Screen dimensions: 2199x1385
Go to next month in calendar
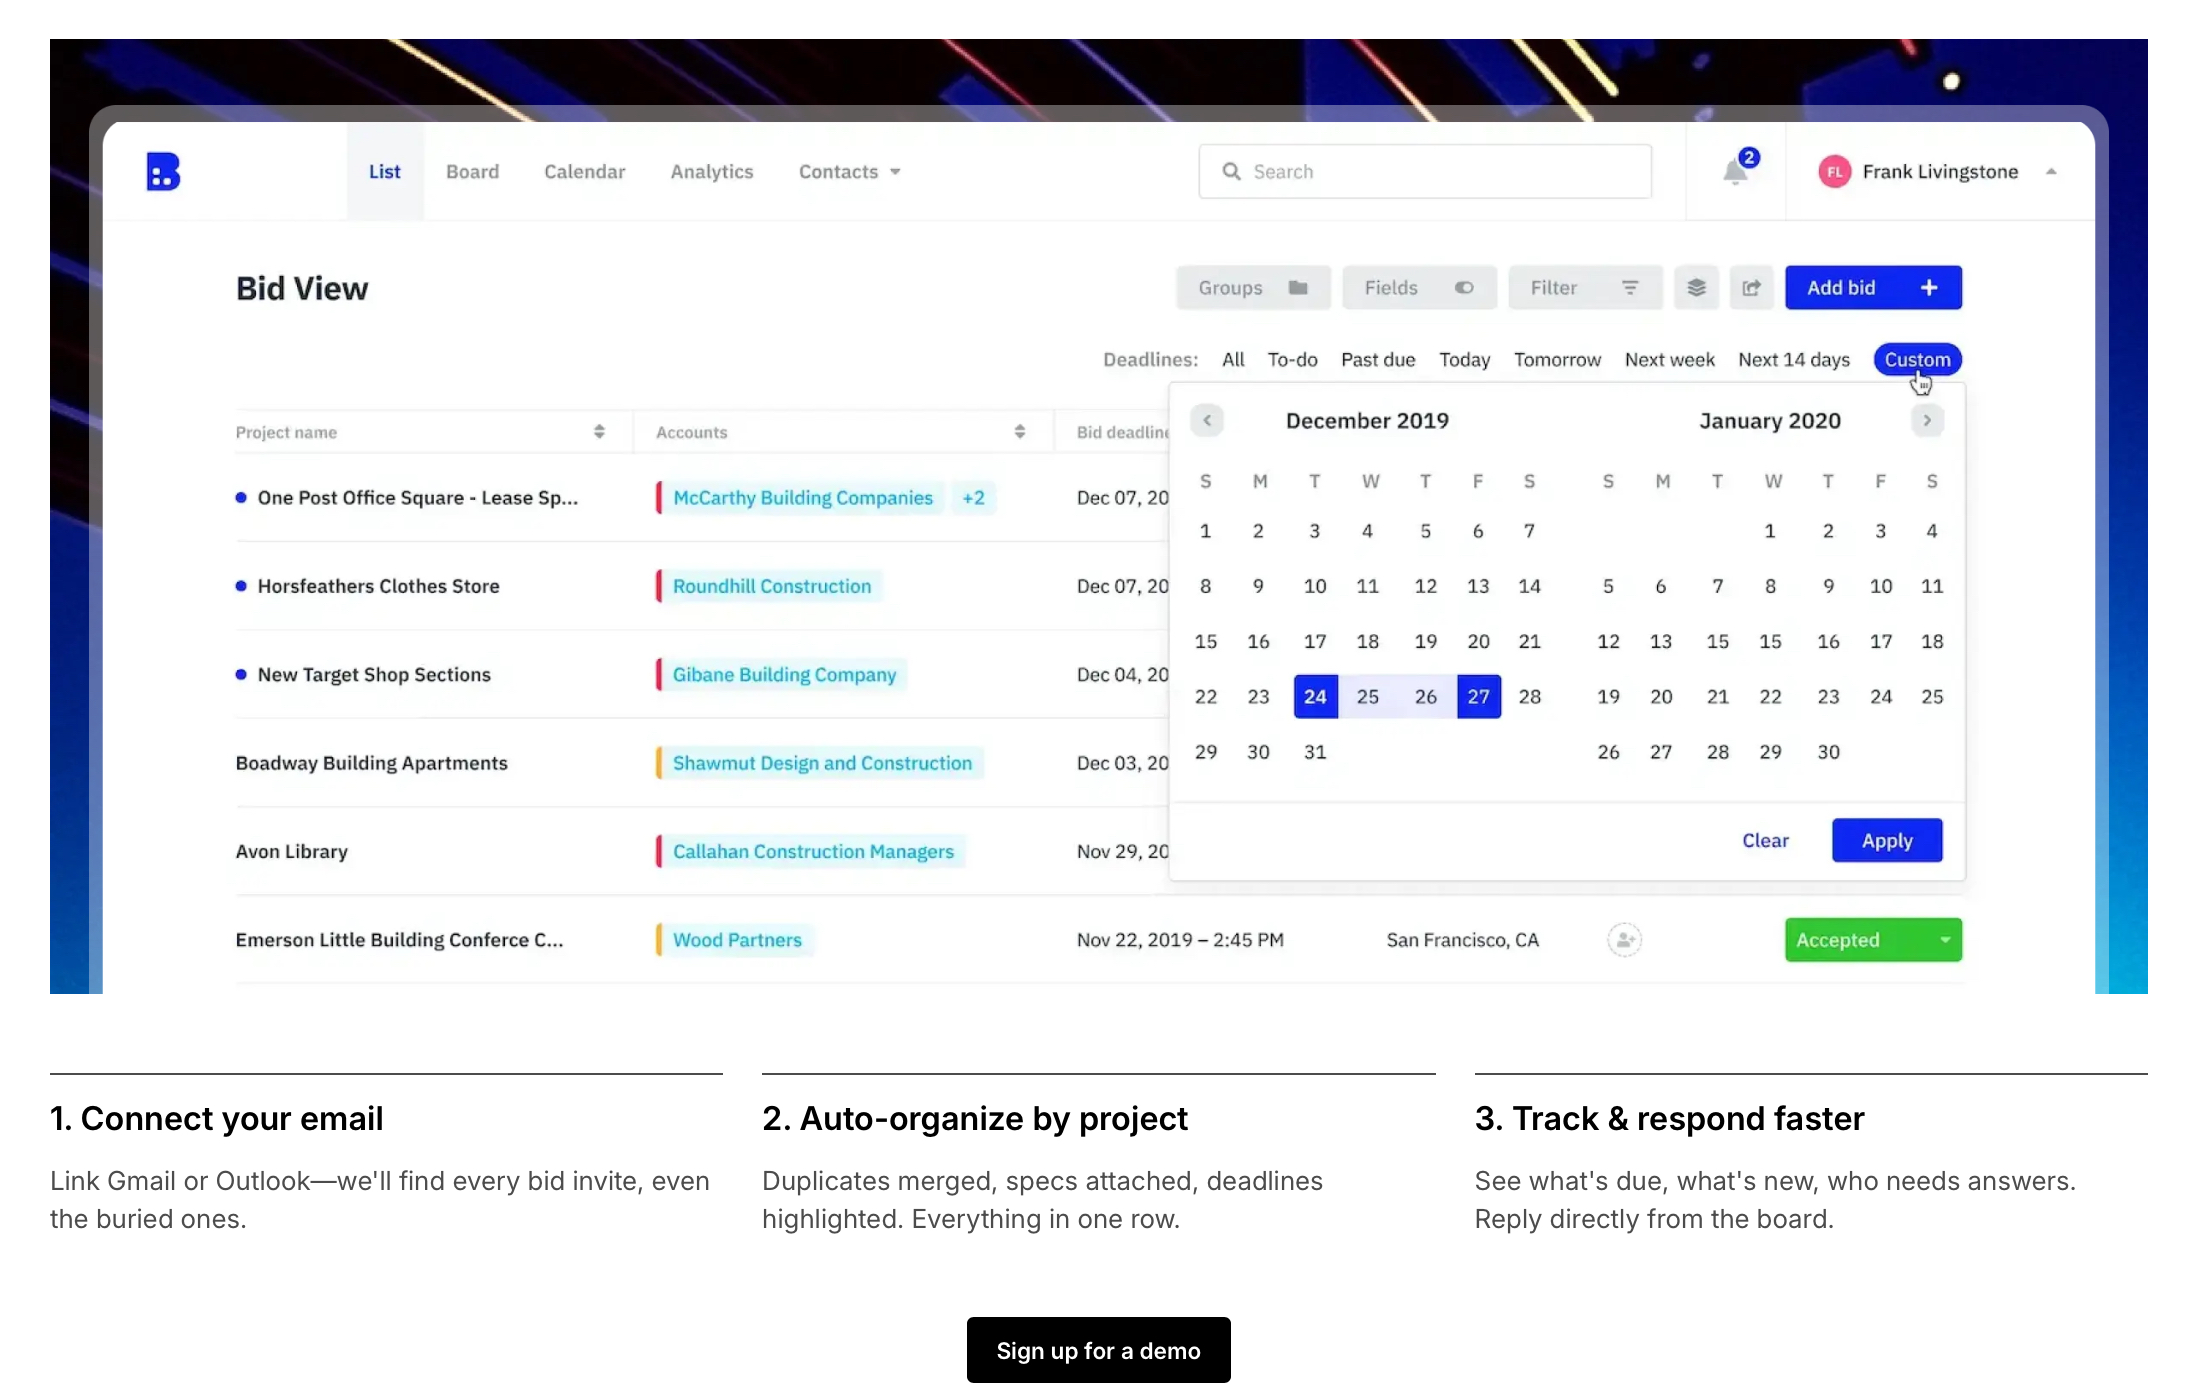point(1927,421)
